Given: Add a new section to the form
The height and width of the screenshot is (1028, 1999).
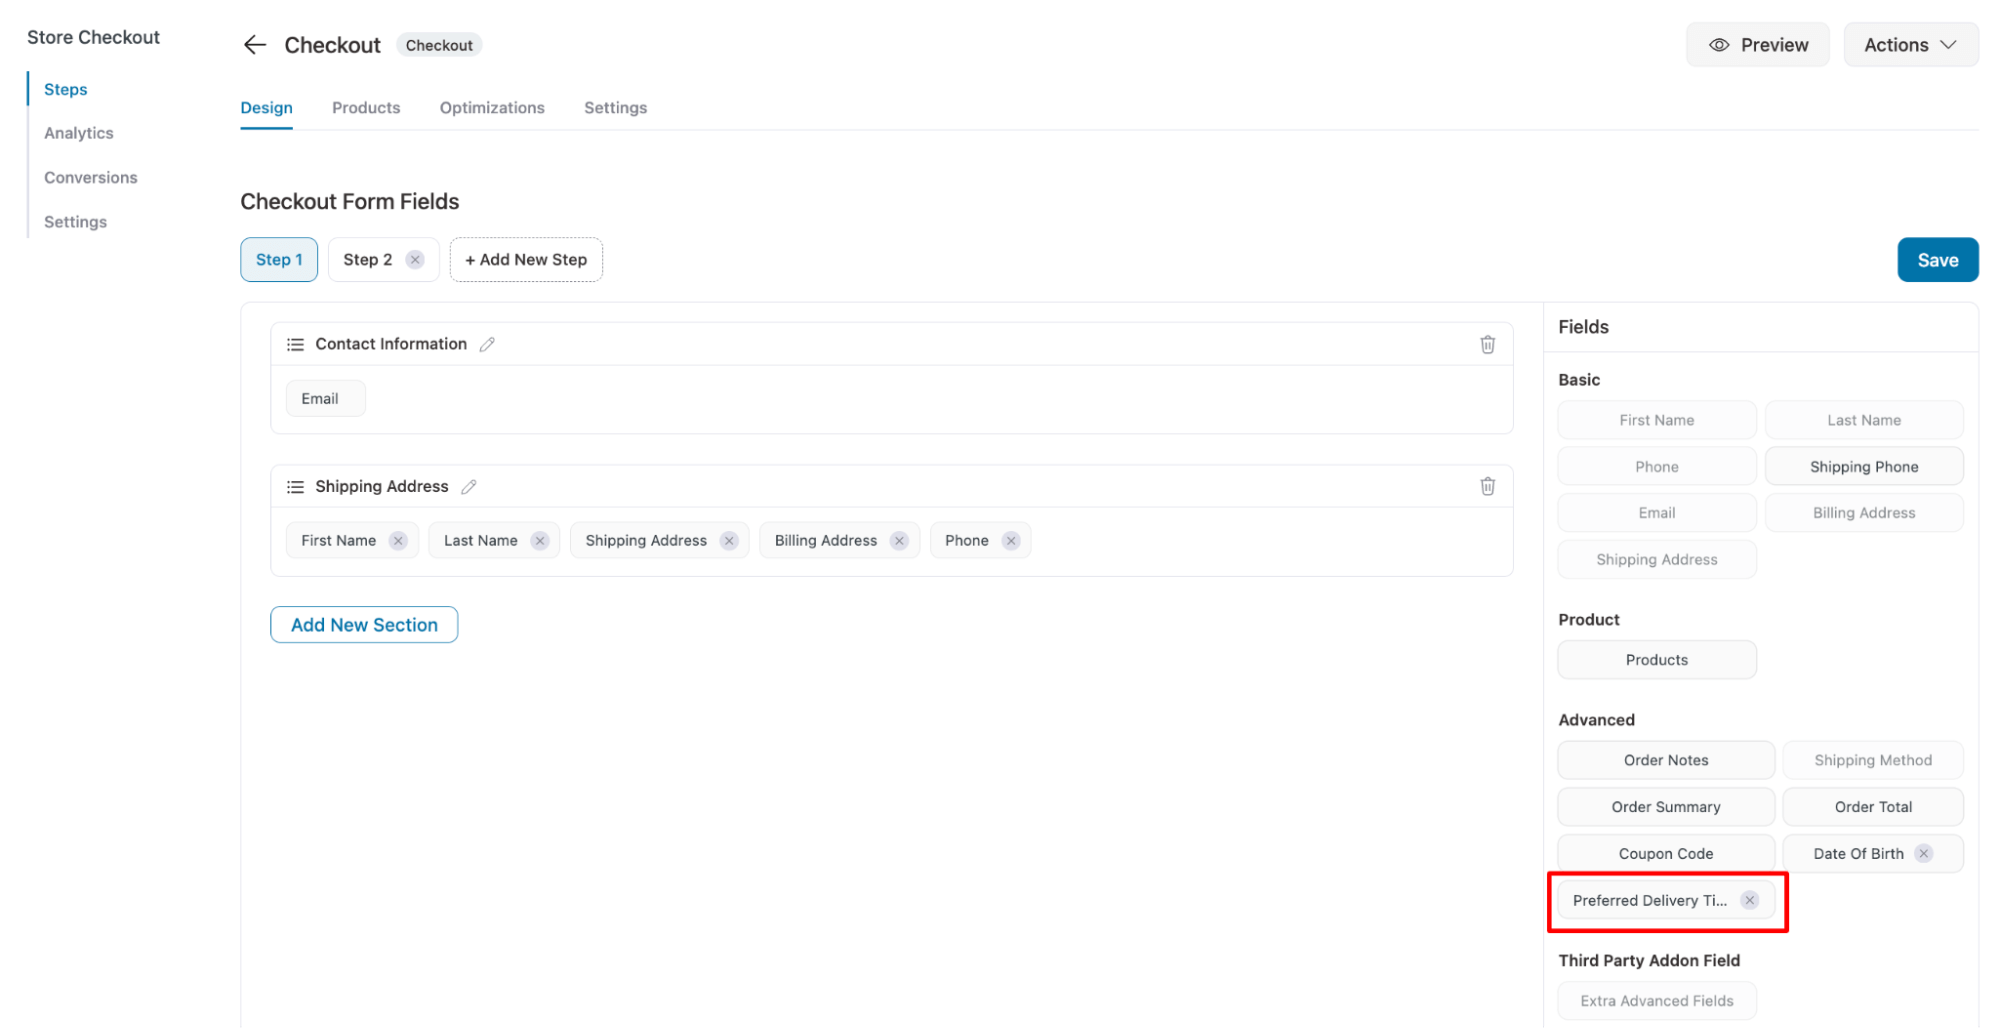Looking at the screenshot, I should coord(364,625).
